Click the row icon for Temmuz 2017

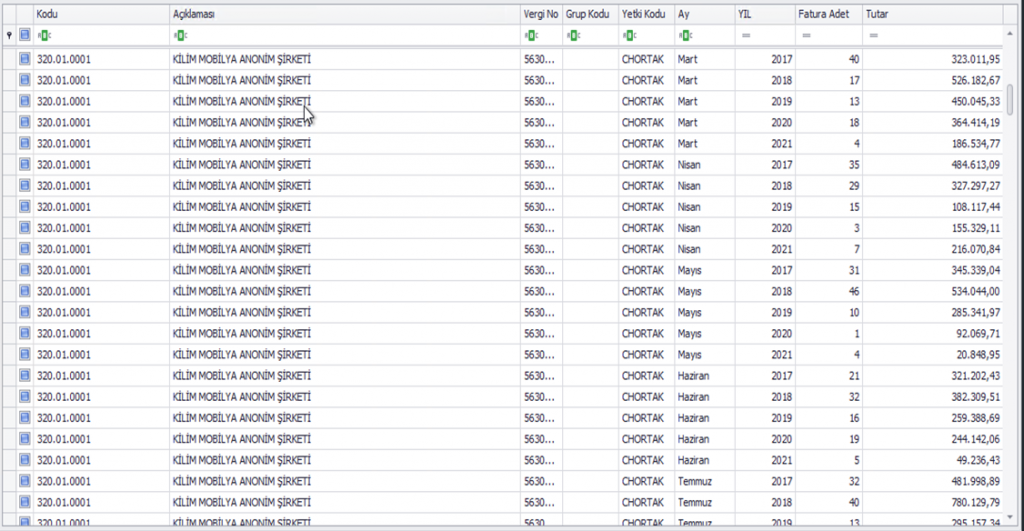(25, 481)
